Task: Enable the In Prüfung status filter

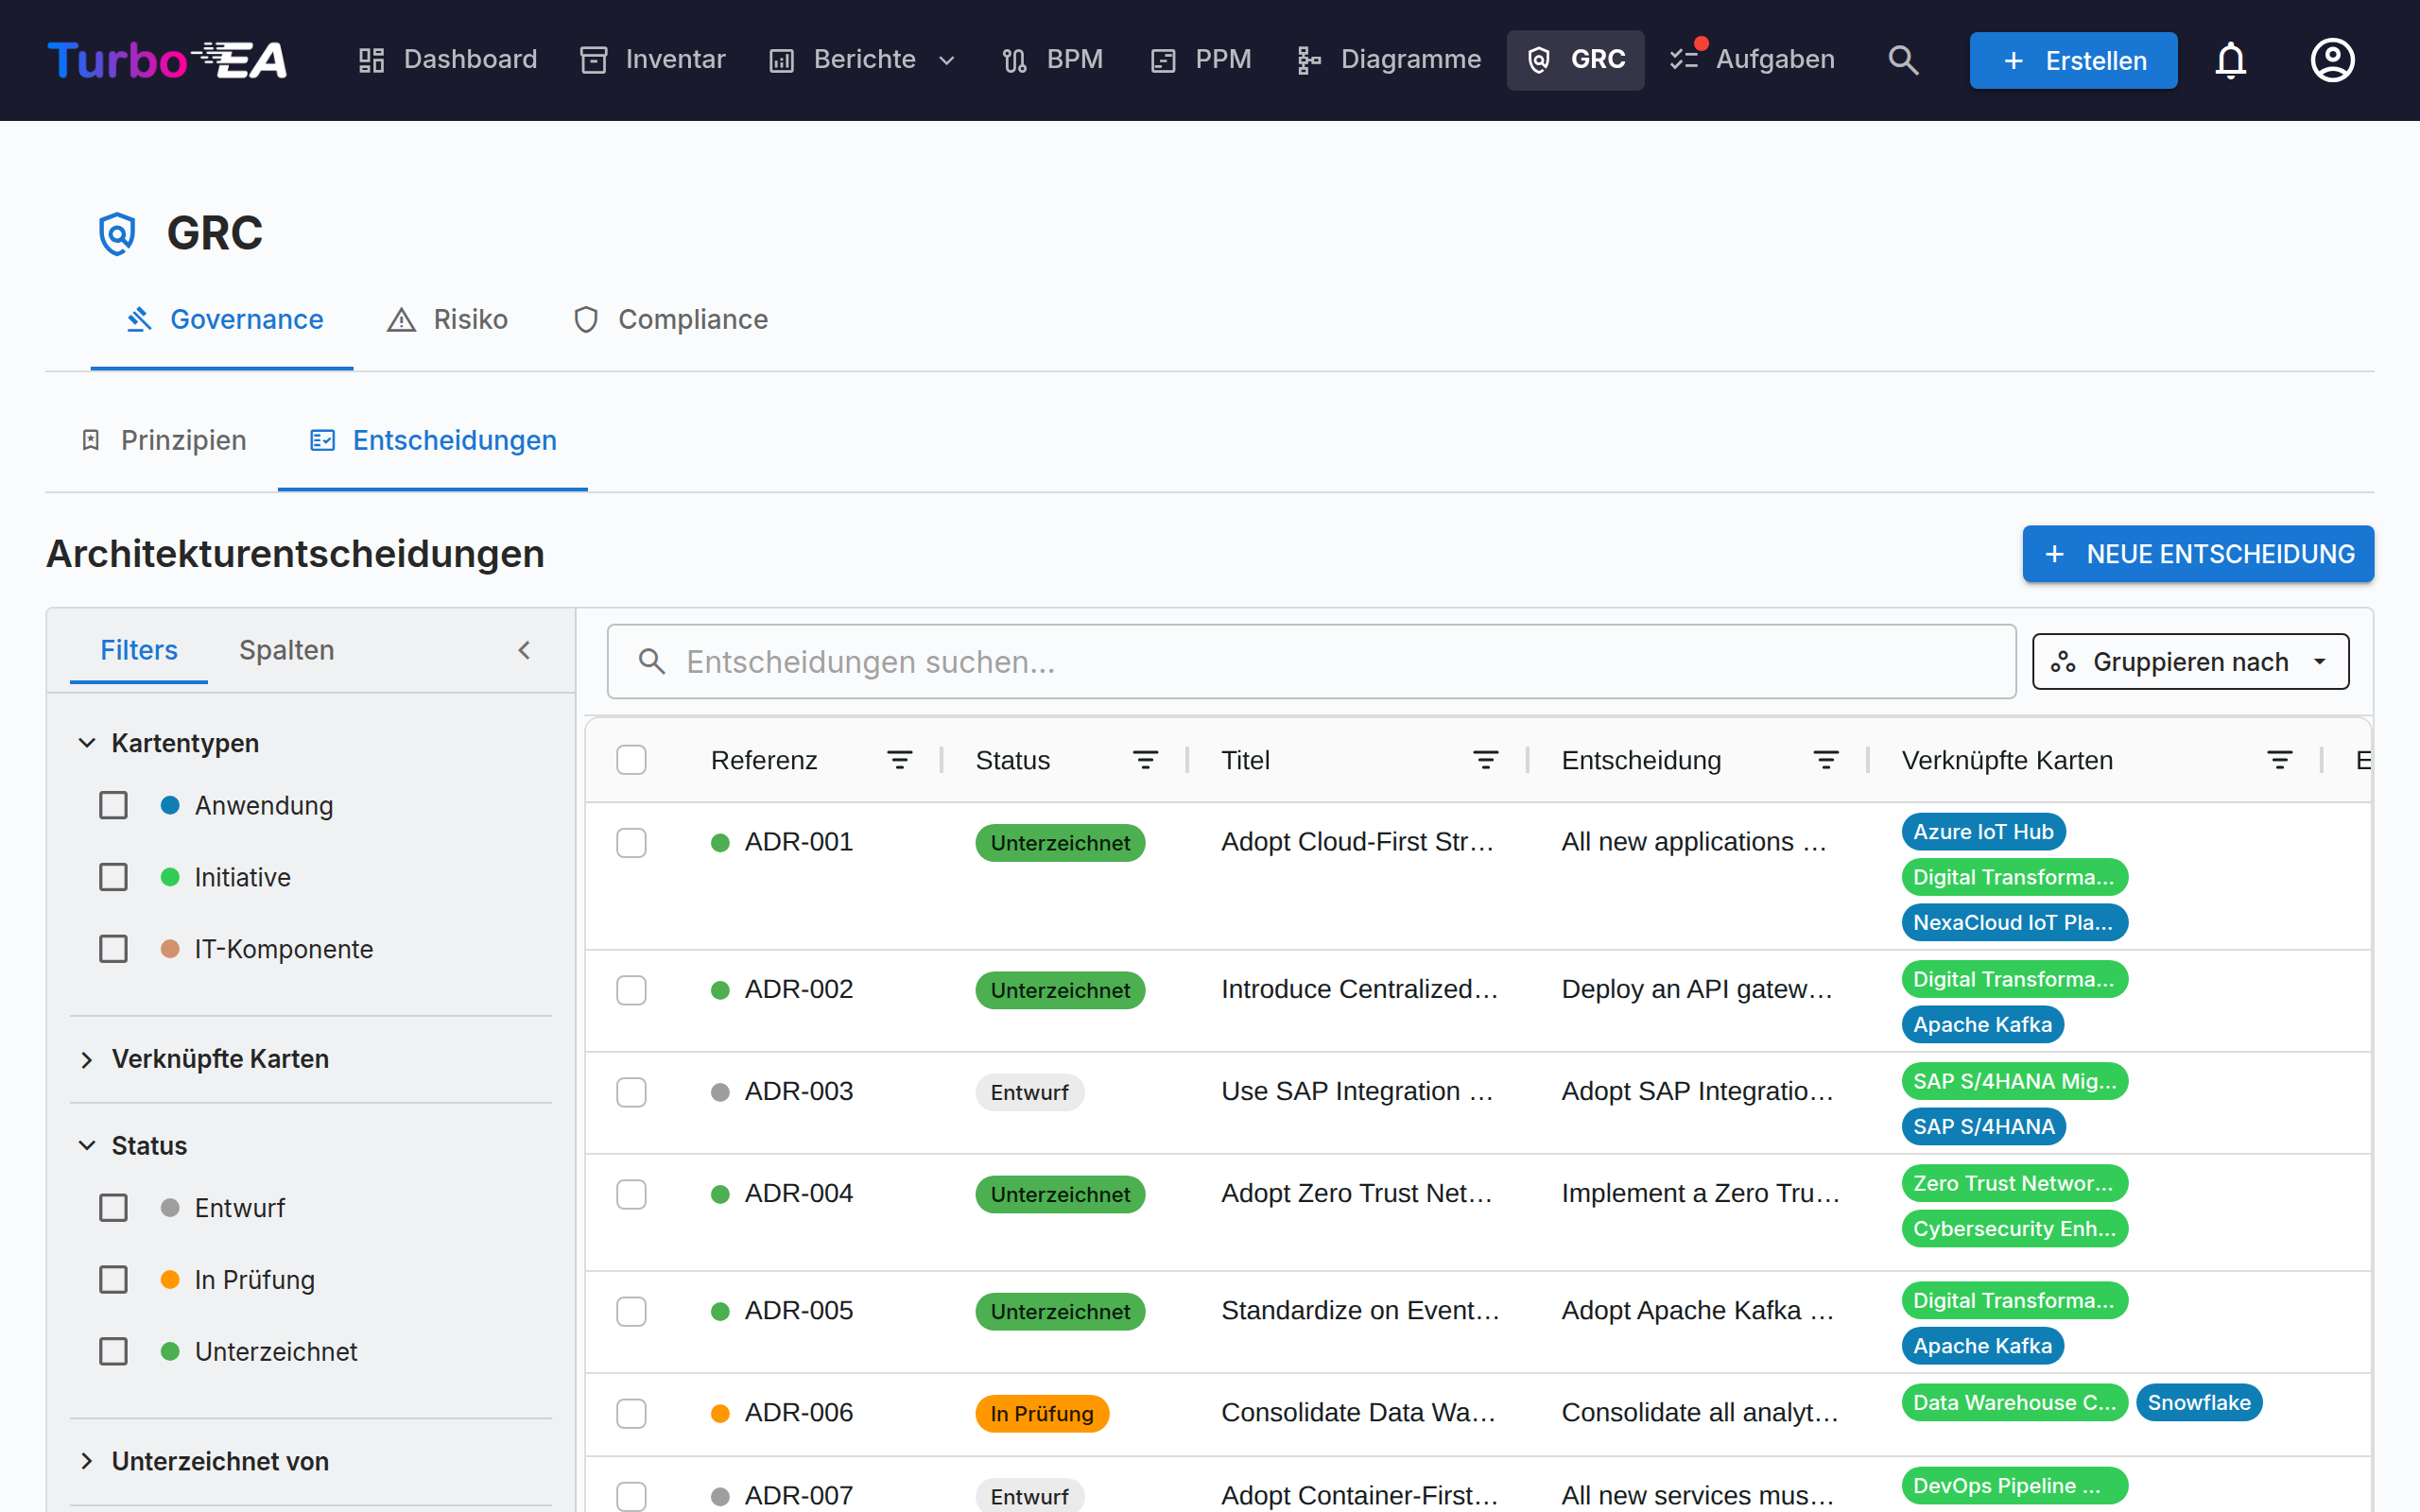Action: pyautogui.click(x=113, y=1279)
